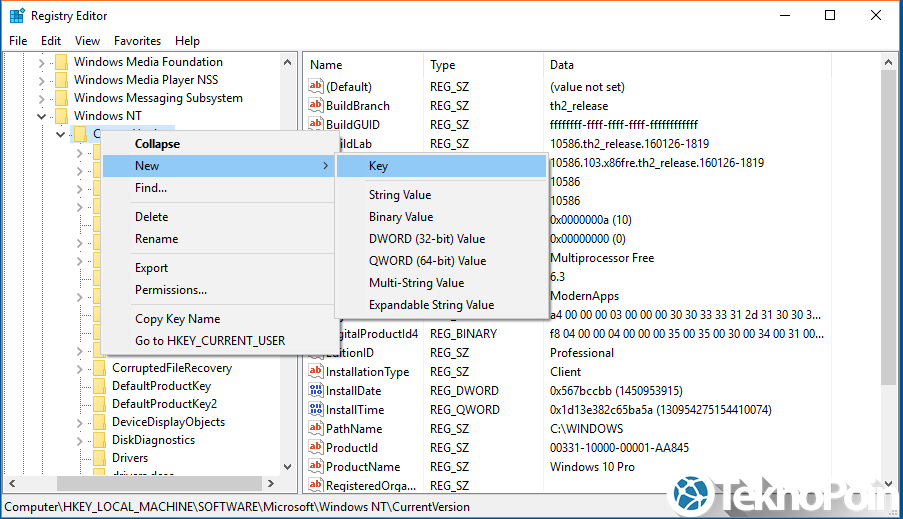Select Copy Key Name

(x=218, y=319)
